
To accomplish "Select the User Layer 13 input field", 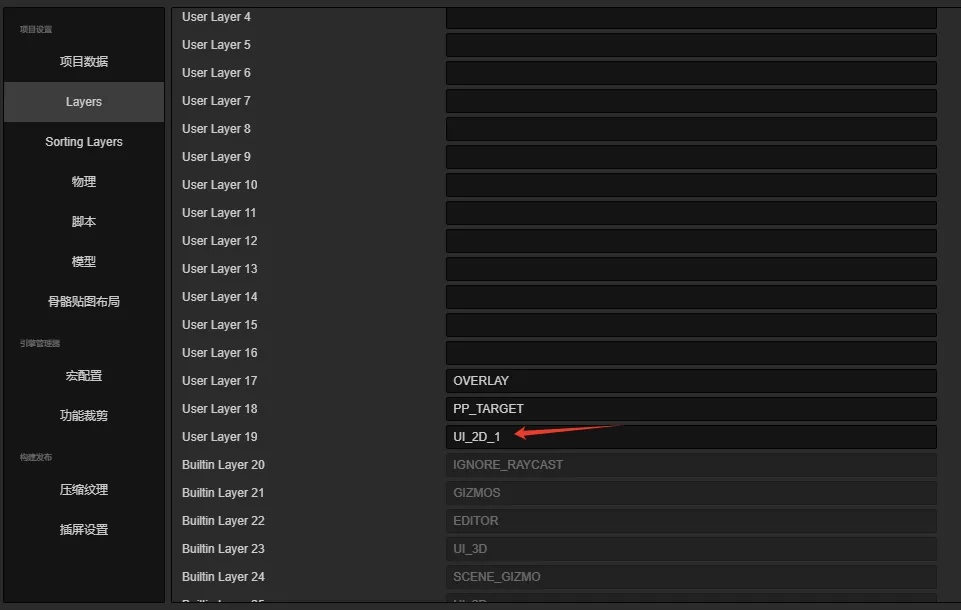I will click(691, 269).
